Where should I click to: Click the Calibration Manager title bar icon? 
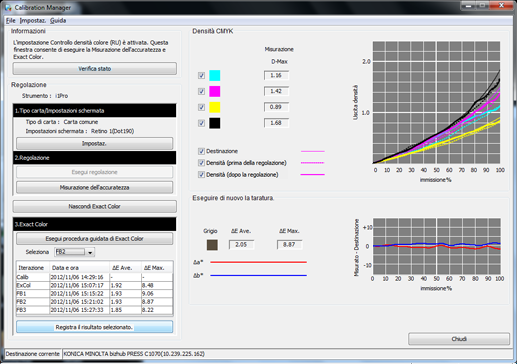(x=8, y=7)
